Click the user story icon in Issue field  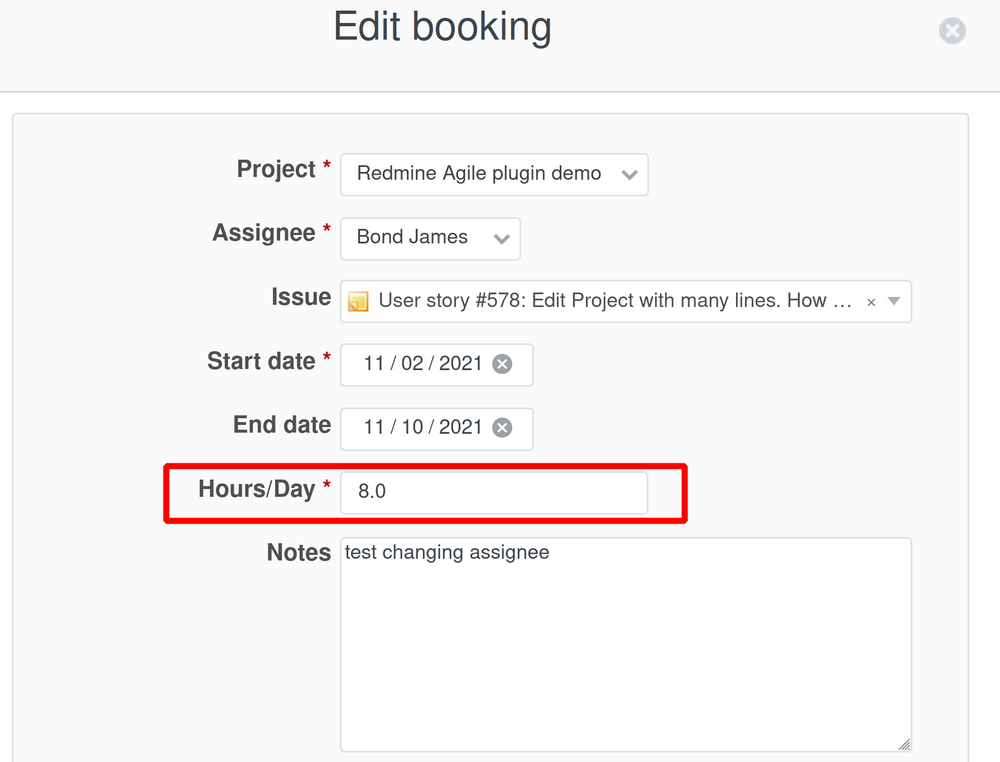[359, 301]
